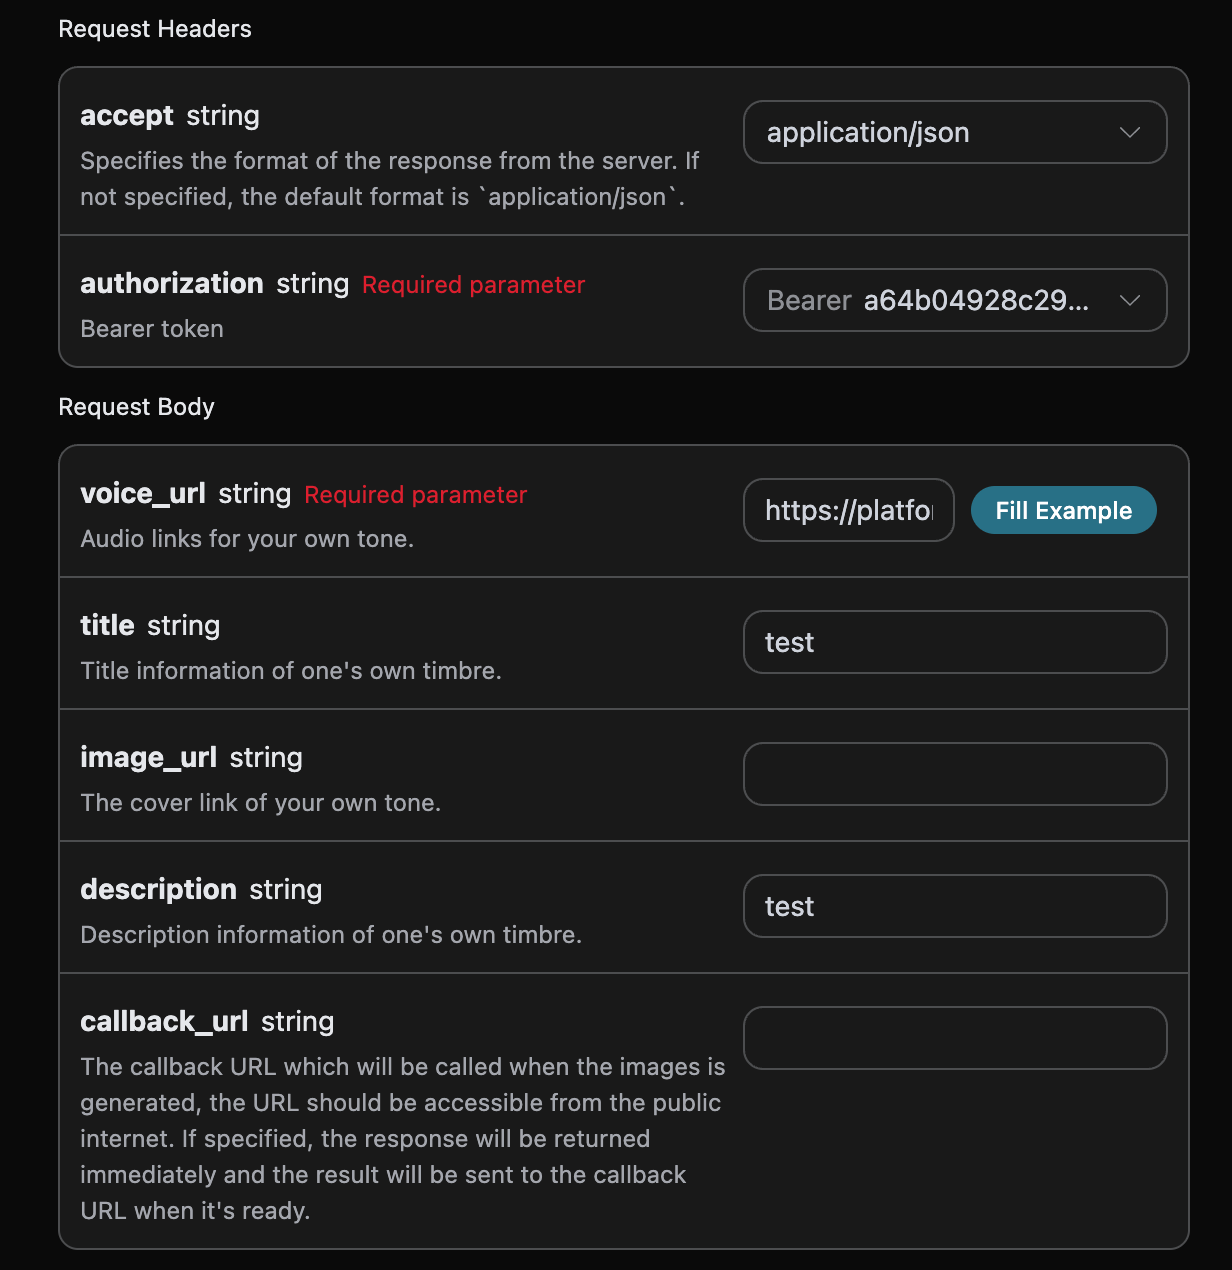Click the authorization parameter name label
The height and width of the screenshot is (1270, 1232).
coord(172,284)
